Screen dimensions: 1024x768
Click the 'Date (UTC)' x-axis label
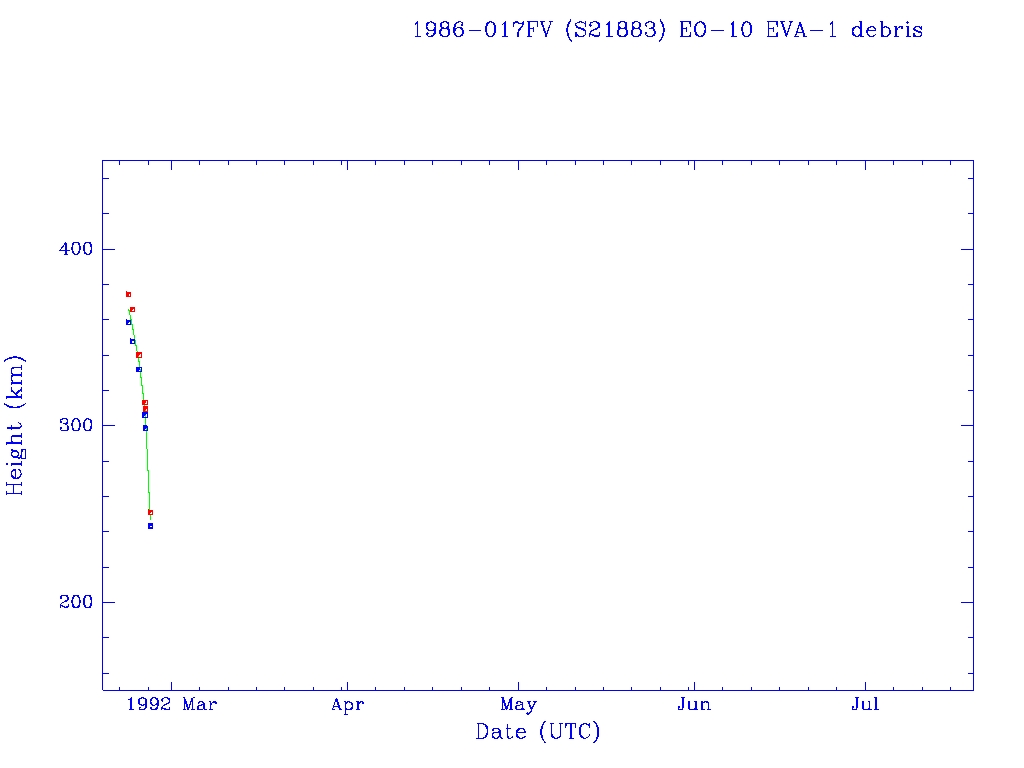click(538, 732)
